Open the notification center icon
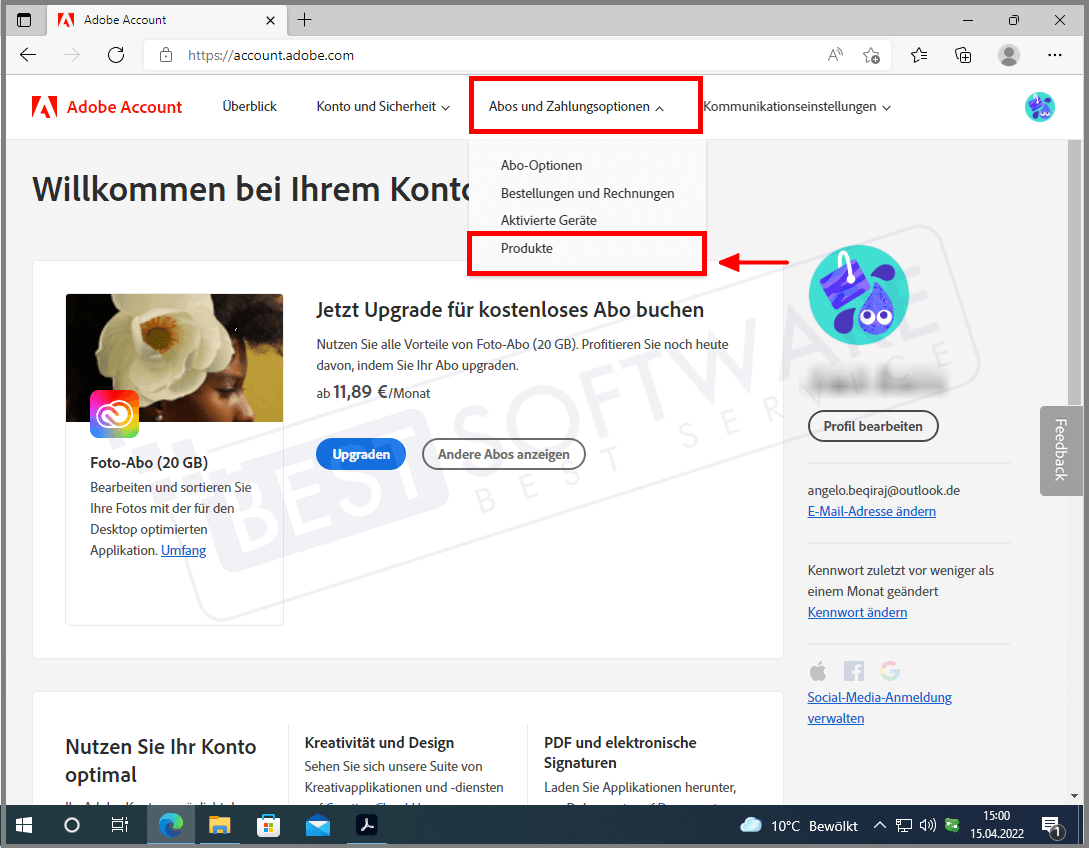The height and width of the screenshot is (848, 1089). pos(1051,825)
